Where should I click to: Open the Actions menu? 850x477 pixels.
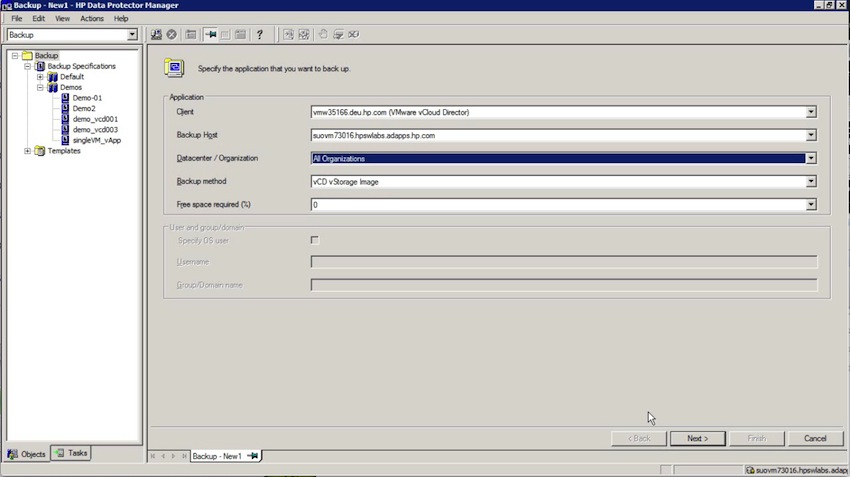tap(92, 18)
